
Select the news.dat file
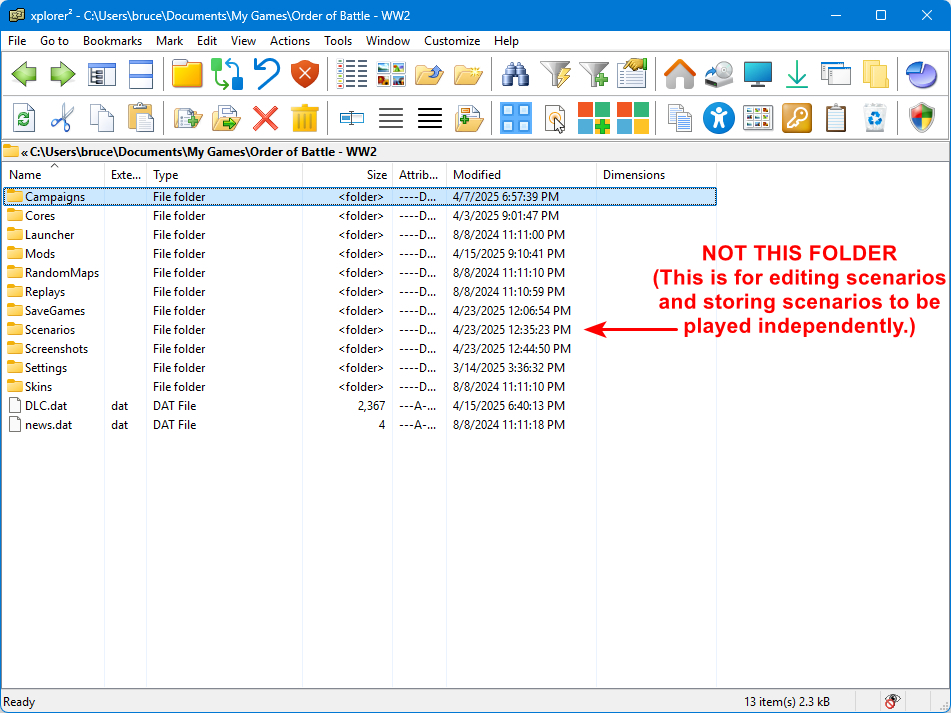(x=360, y=424)
